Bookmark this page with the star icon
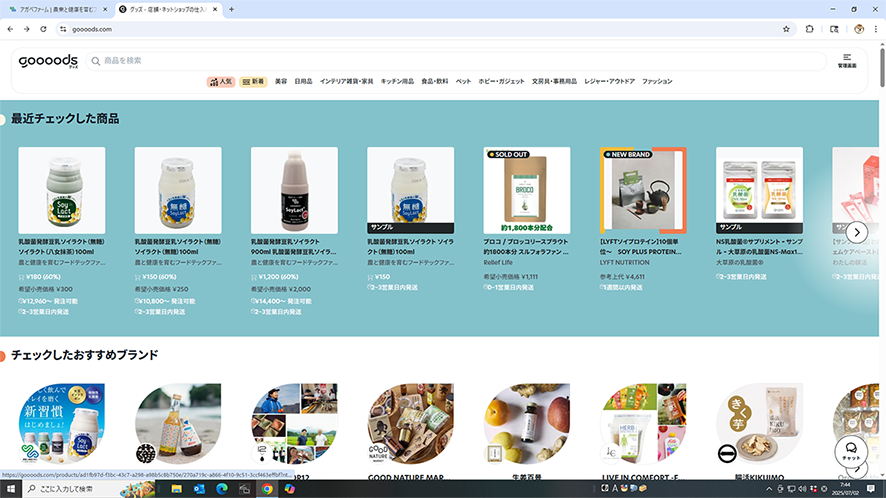 786,29
